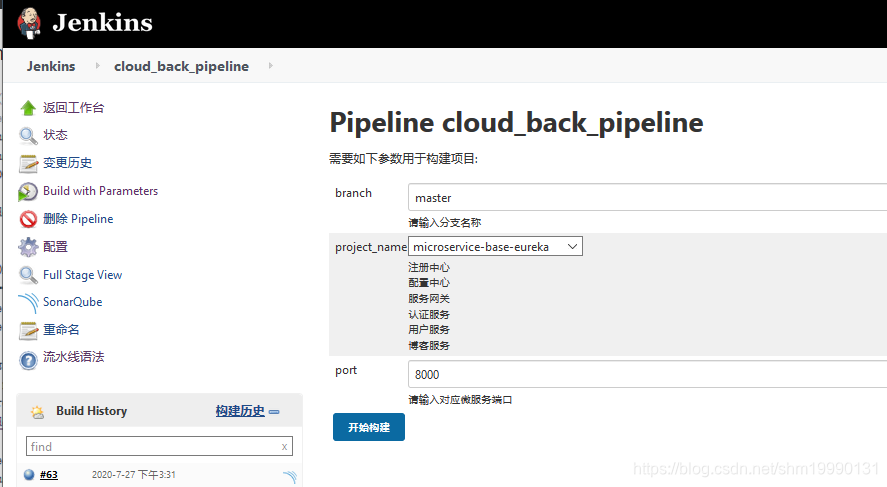Click the Jenkins header title text

pos(102,23)
